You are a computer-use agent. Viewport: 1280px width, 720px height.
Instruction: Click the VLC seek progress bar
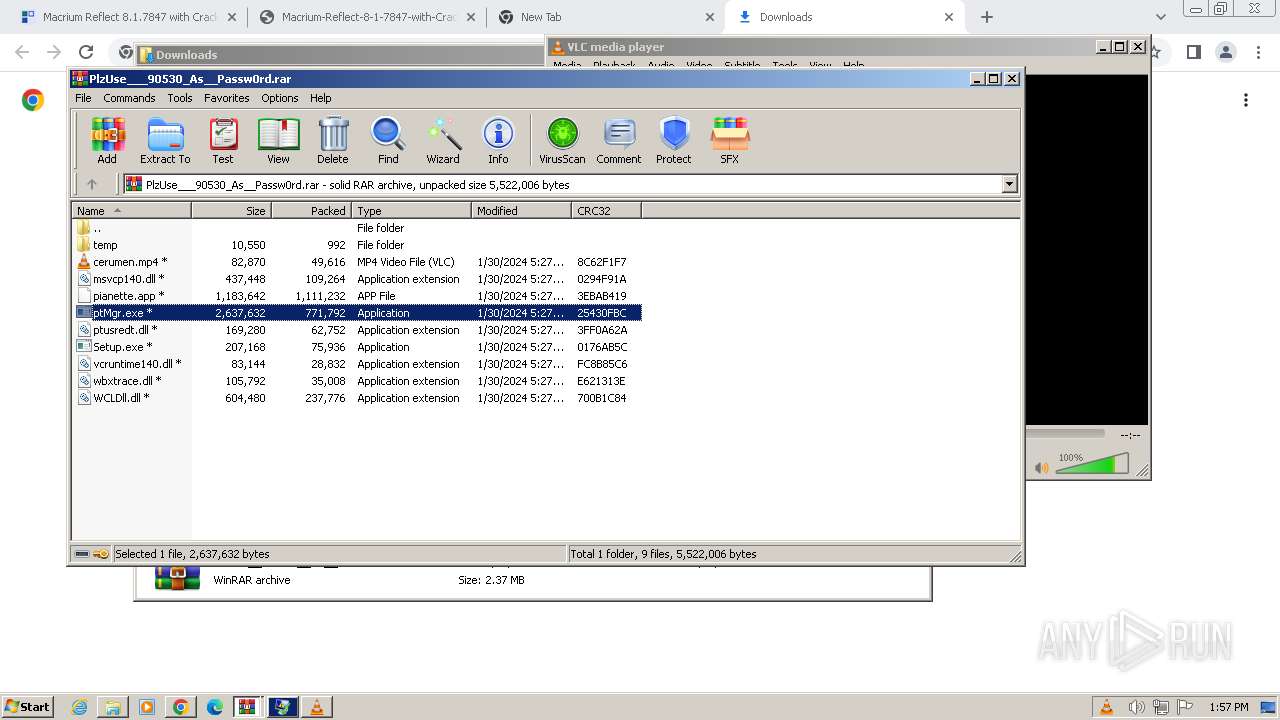coord(1066,434)
